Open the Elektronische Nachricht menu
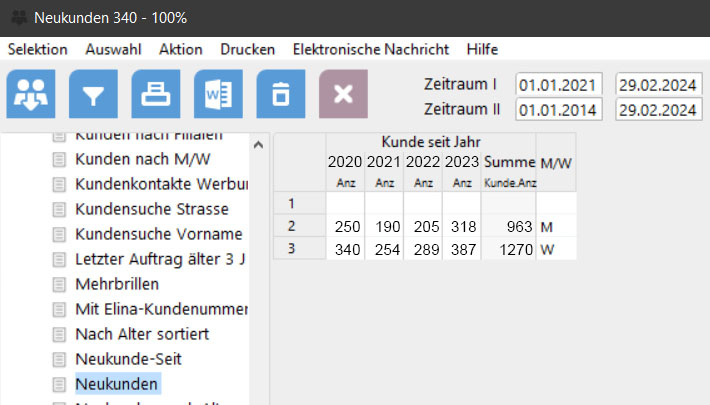Image resolution: width=710 pixels, height=405 pixels. [x=371, y=49]
